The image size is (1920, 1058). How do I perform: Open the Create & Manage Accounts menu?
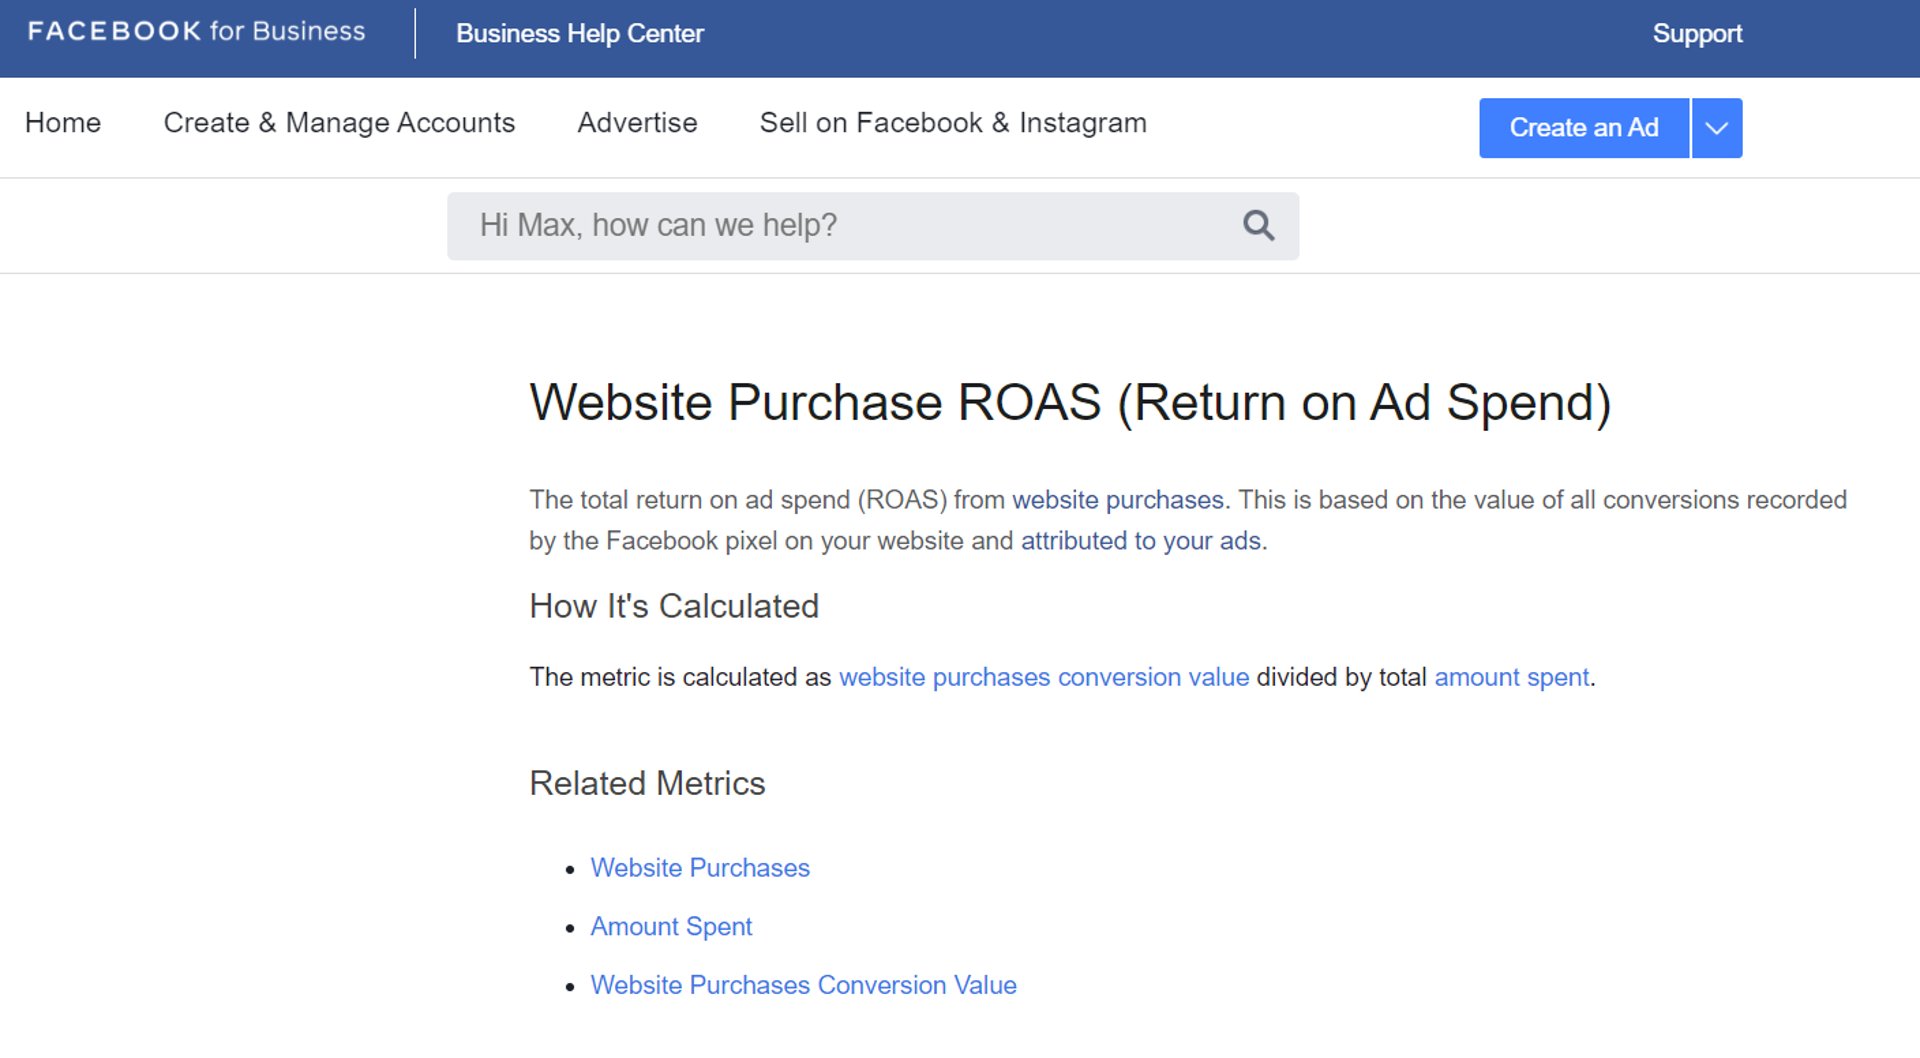339,123
